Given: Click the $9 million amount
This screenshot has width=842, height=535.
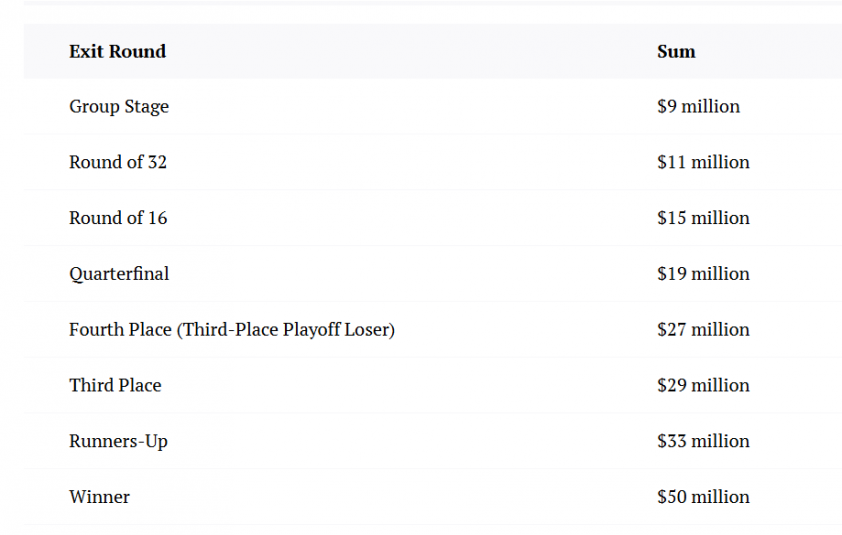Looking at the screenshot, I should pos(698,106).
